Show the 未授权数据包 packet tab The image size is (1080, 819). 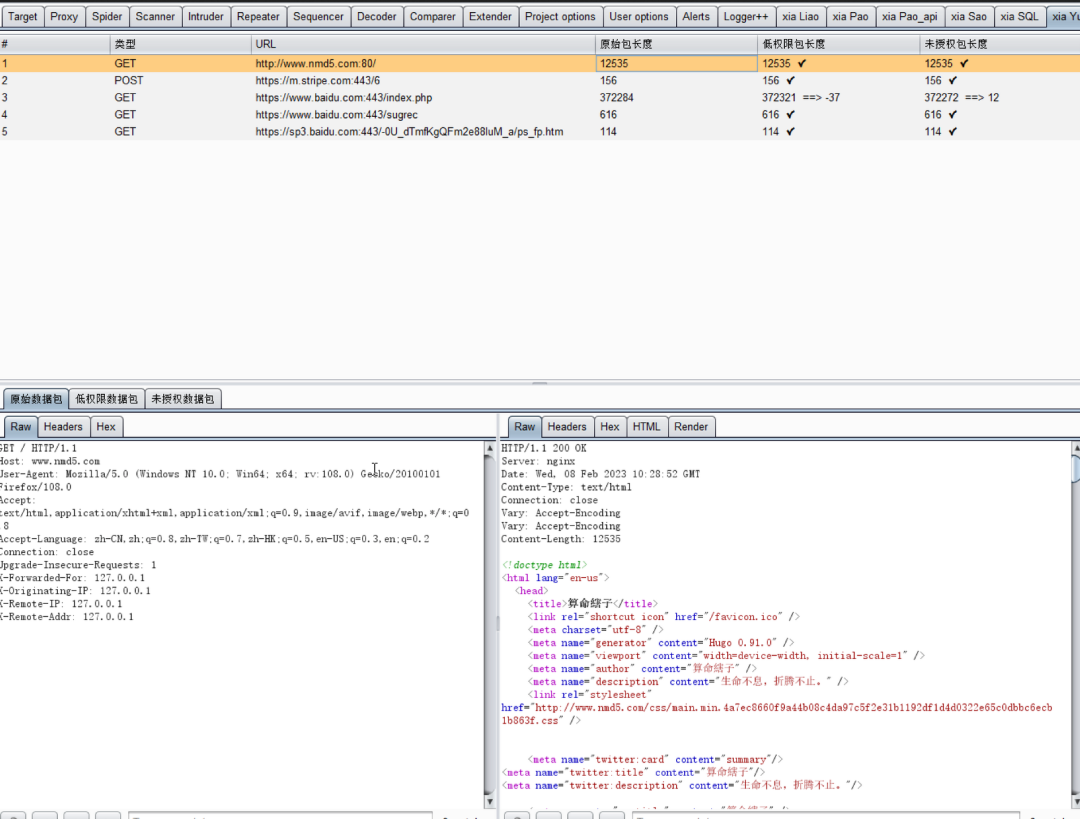pos(183,399)
